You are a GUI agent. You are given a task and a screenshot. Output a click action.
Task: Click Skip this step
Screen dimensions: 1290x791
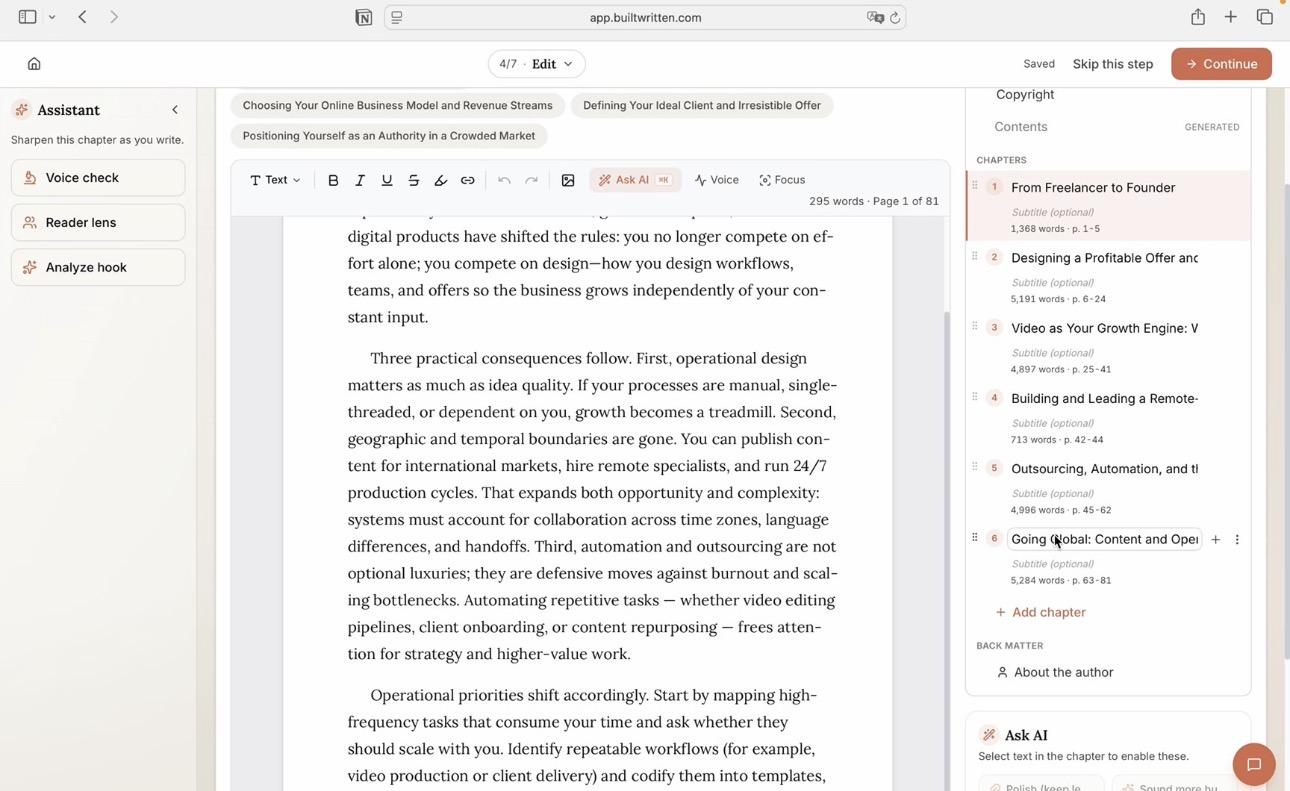click(x=1113, y=64)
